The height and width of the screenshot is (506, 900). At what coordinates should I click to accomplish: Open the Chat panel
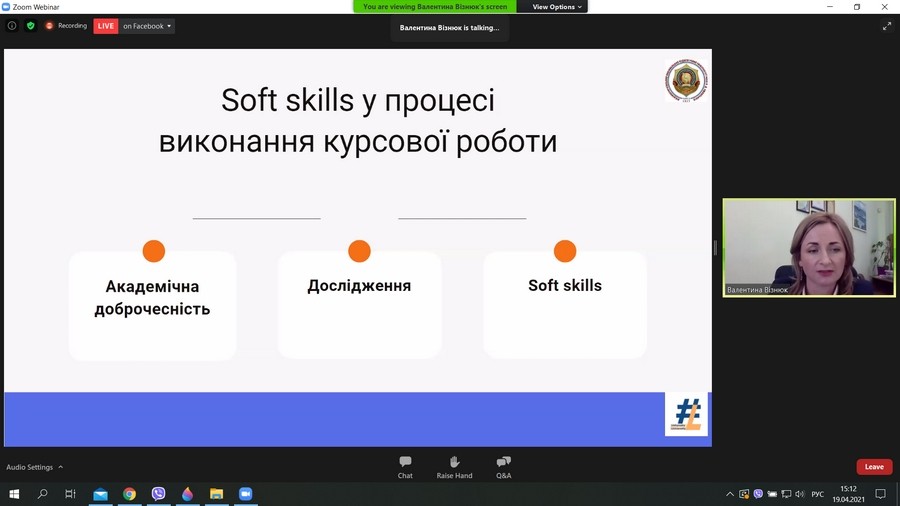405,467
